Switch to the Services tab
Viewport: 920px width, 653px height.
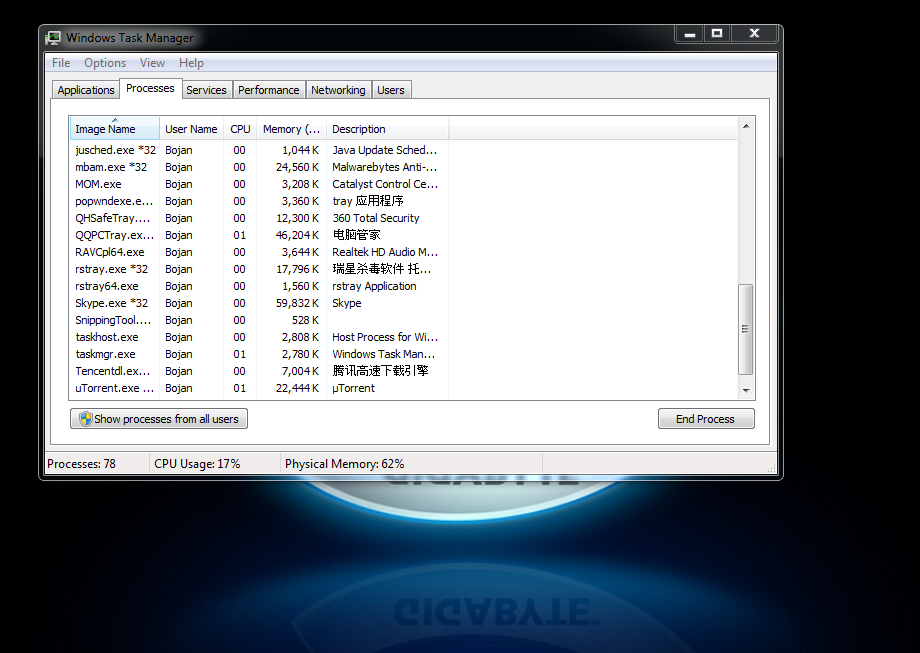pyautogui.click(x=207, y=90)
